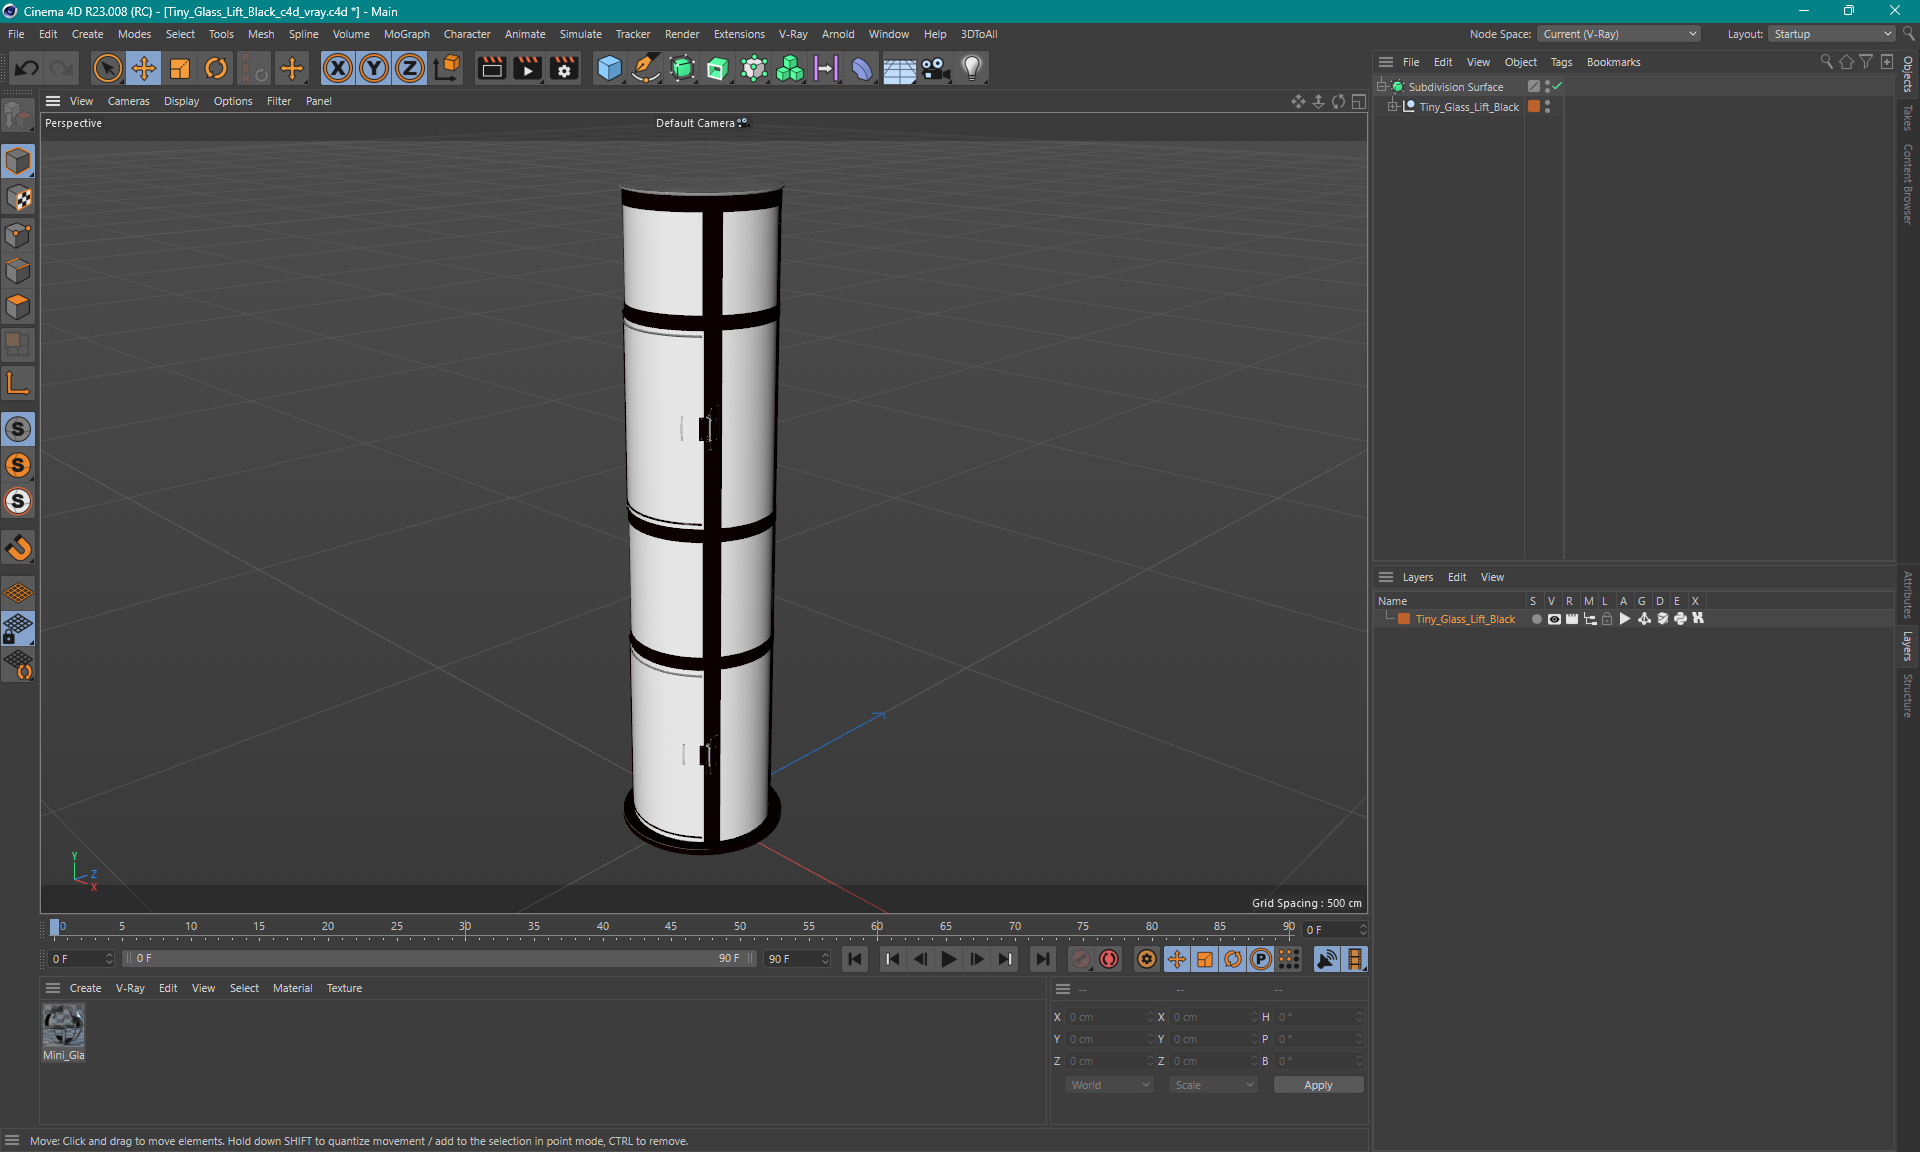Image resolution: width=1920 pixels, height=1152 pixels.
Task: Select Mini_Gla material thumbnail
Action: click(x=63, y=1025)
